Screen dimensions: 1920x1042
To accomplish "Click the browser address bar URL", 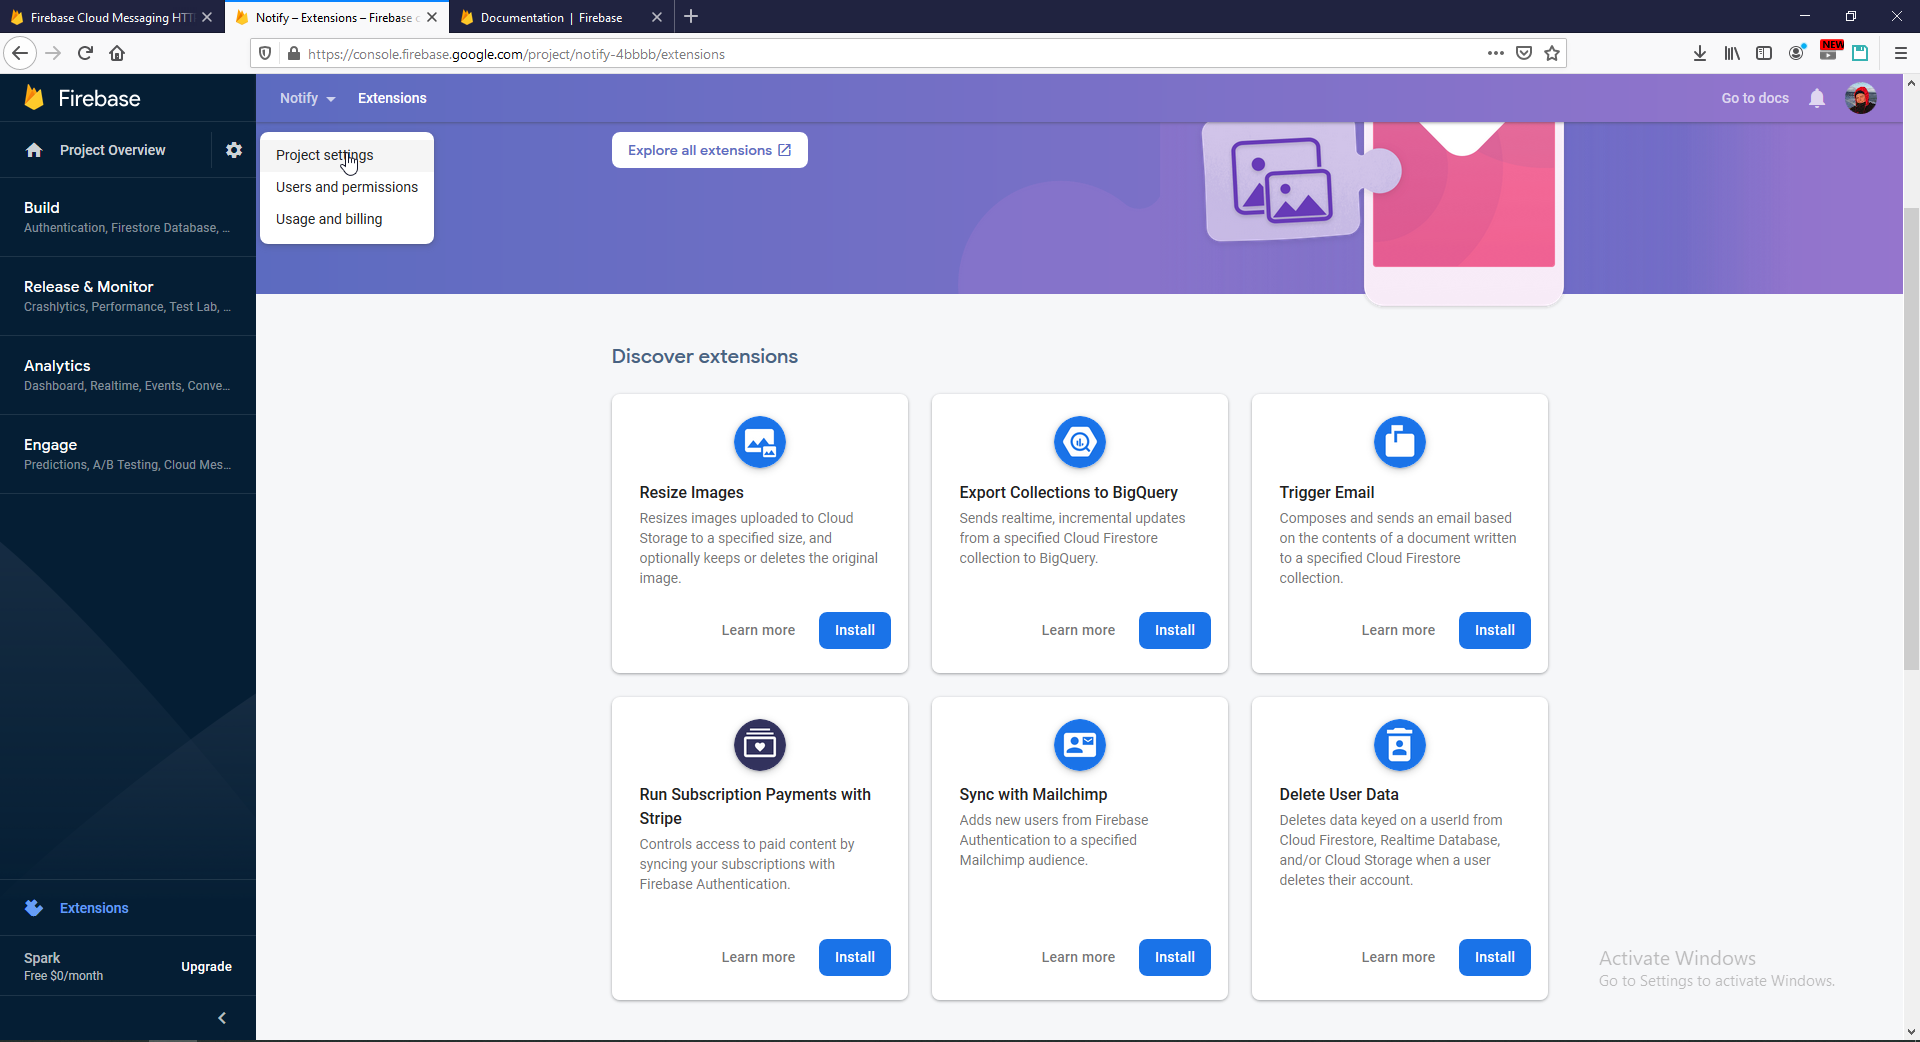I will coord(516,54).
